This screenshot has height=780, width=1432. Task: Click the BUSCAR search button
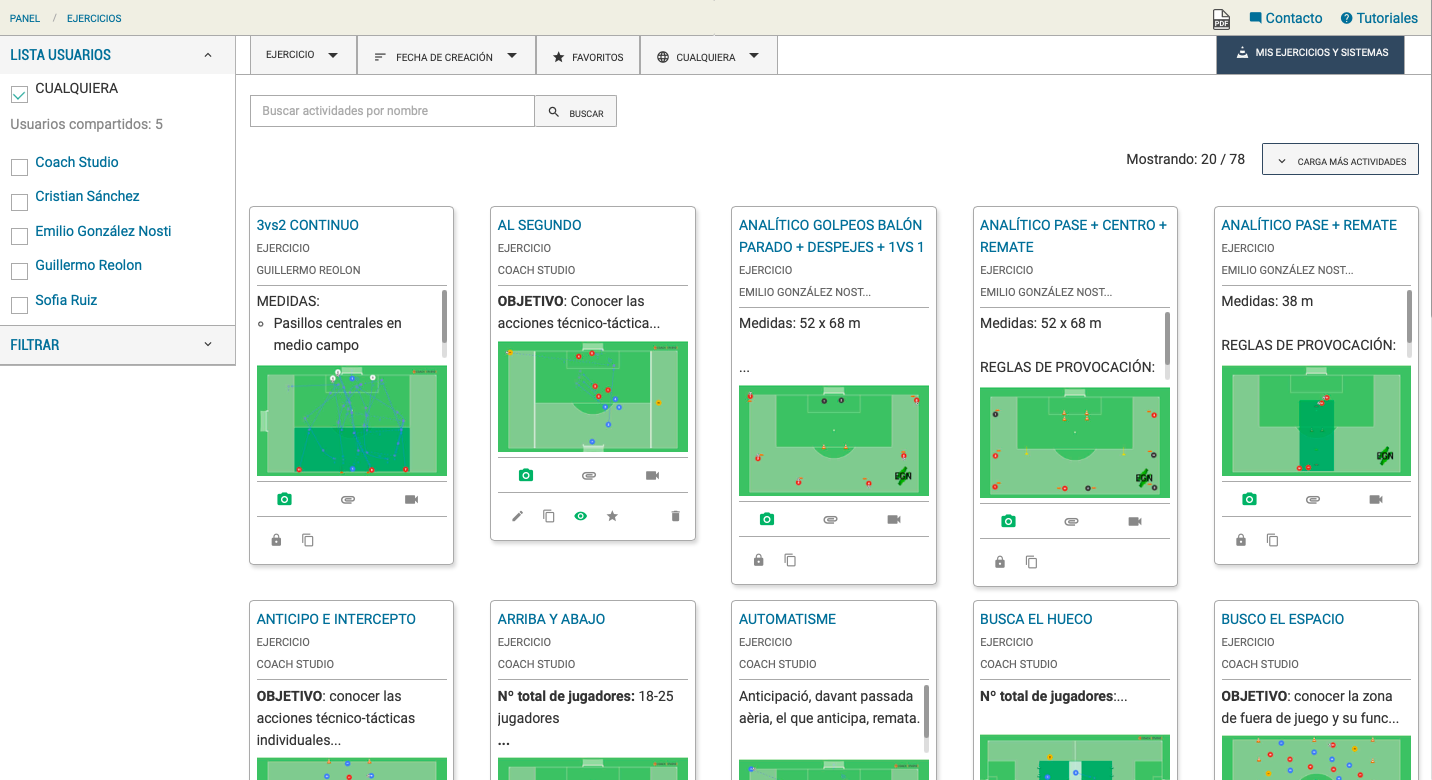[x=576, y=112]
